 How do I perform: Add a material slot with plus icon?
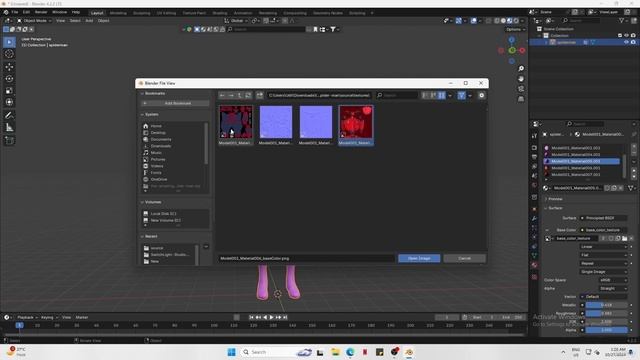633,146
